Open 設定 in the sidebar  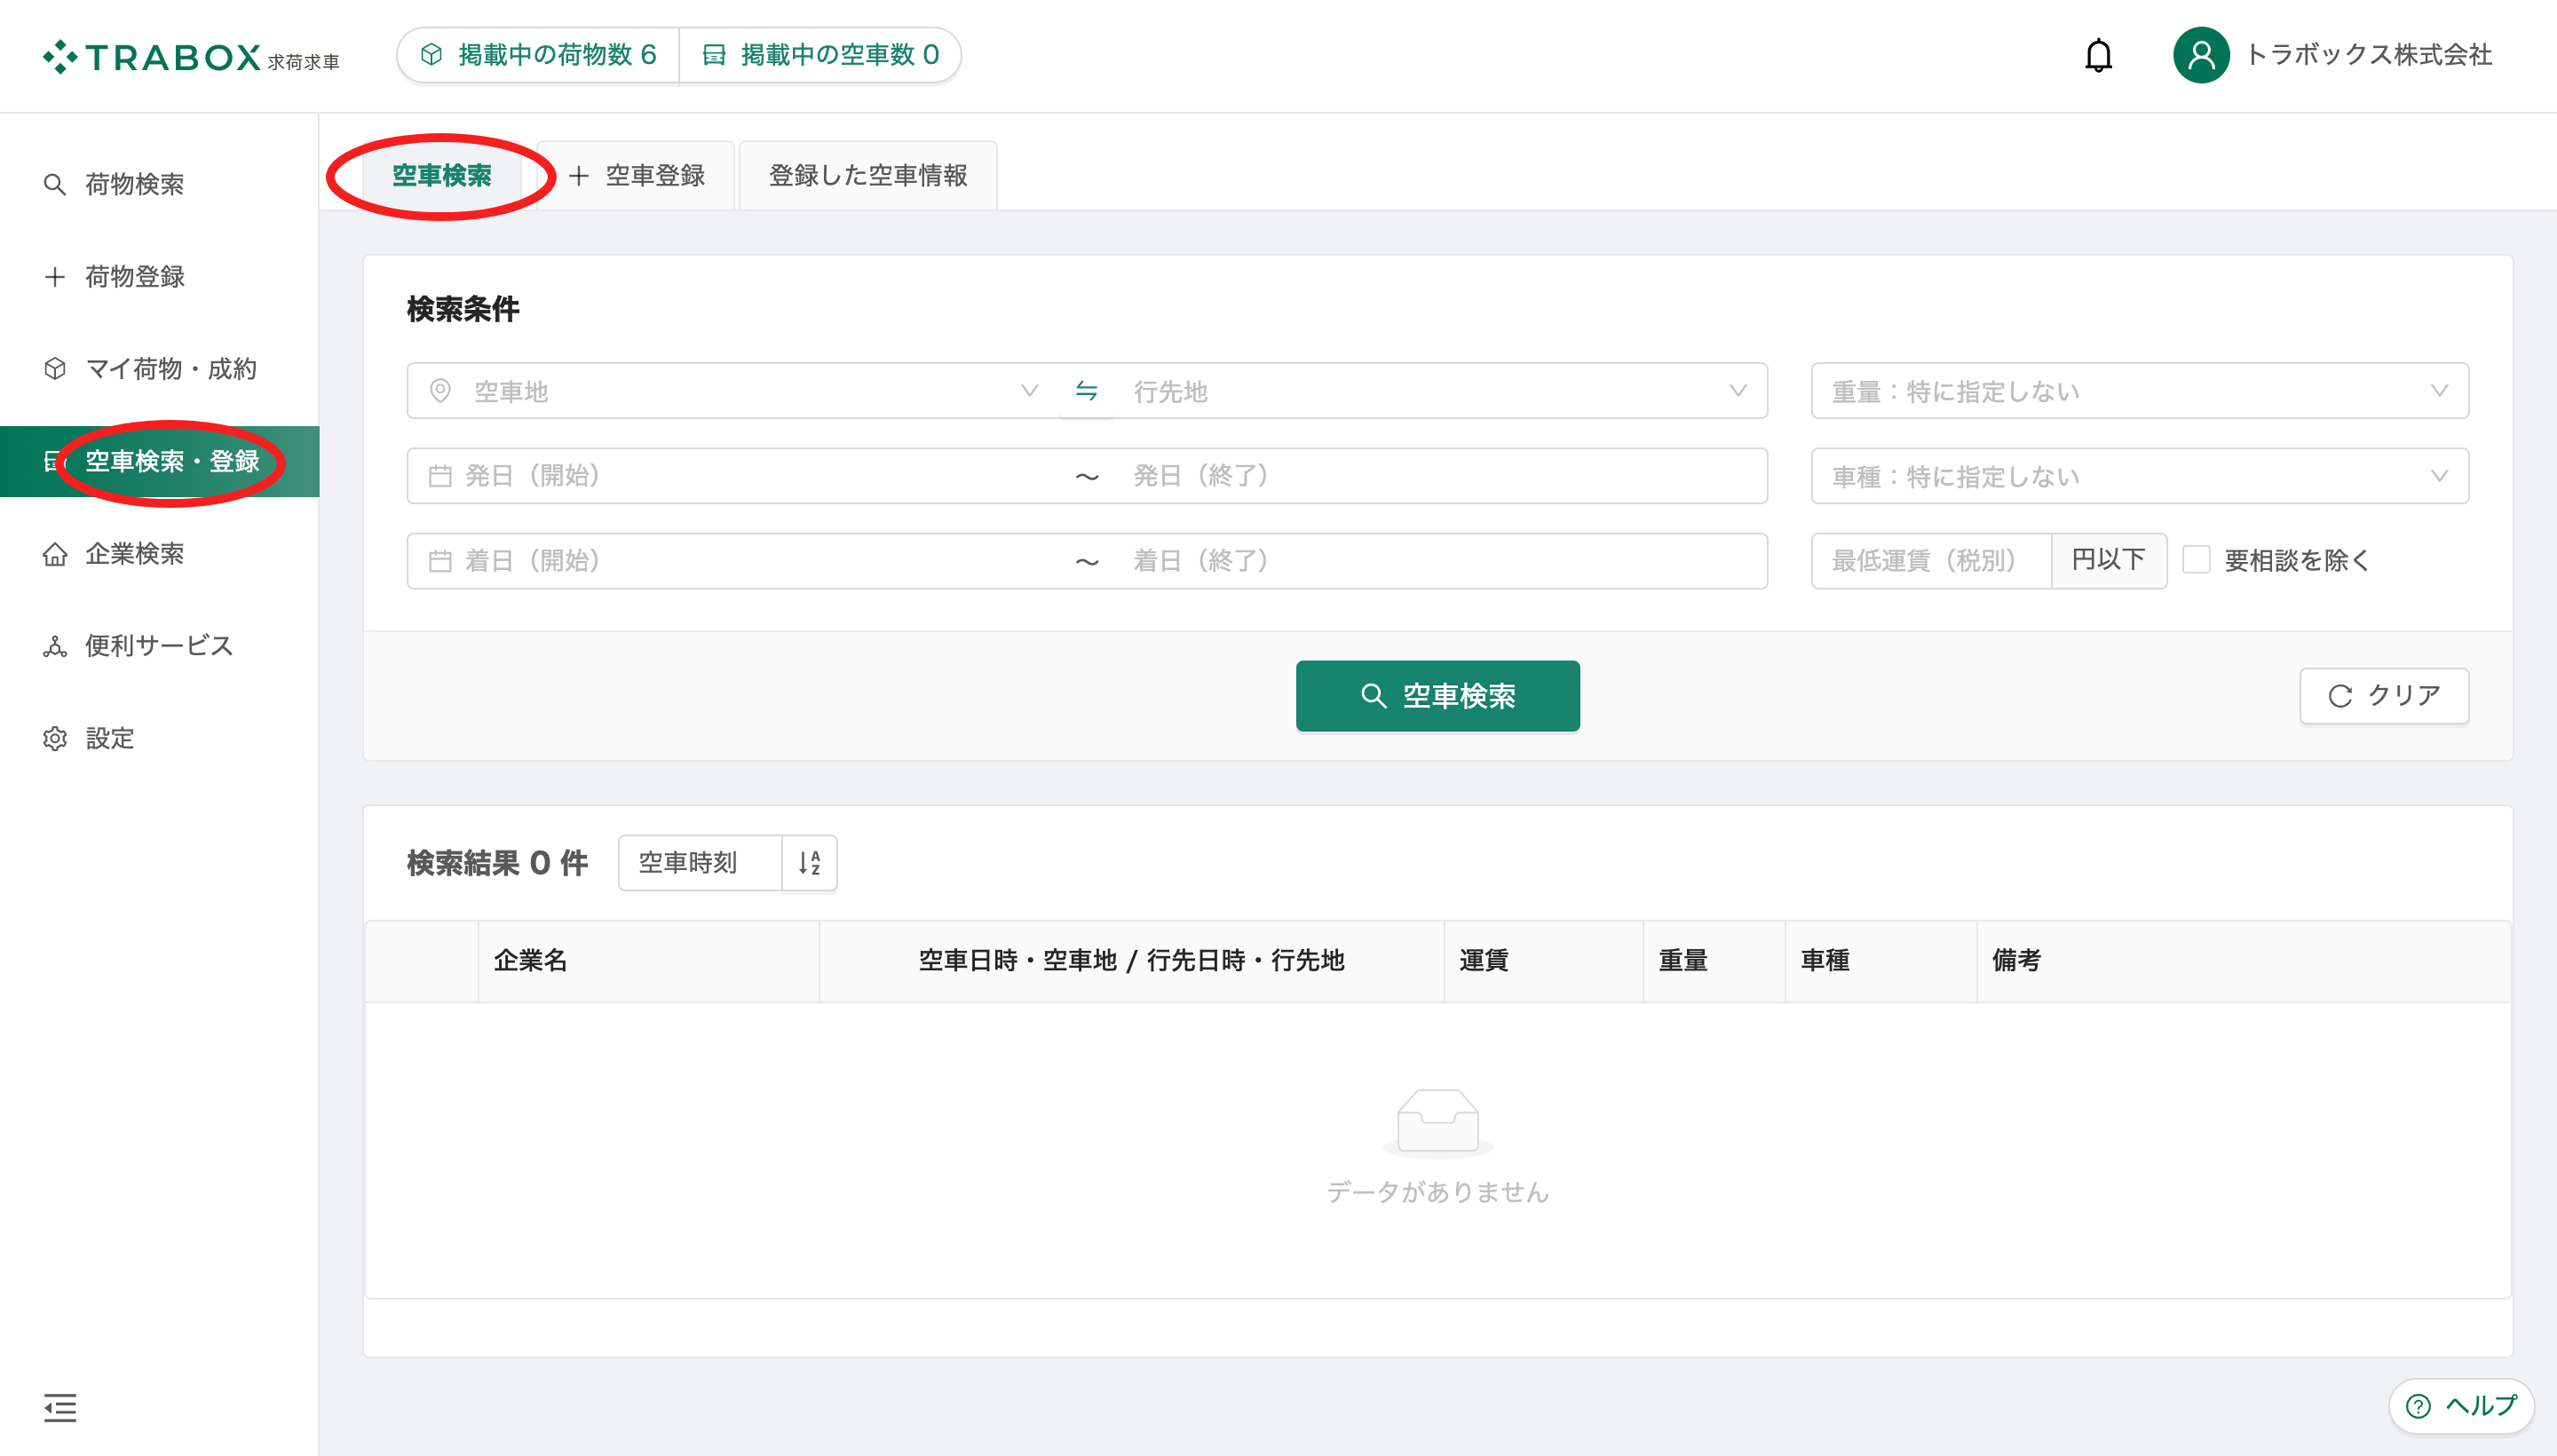pos(160,739)
